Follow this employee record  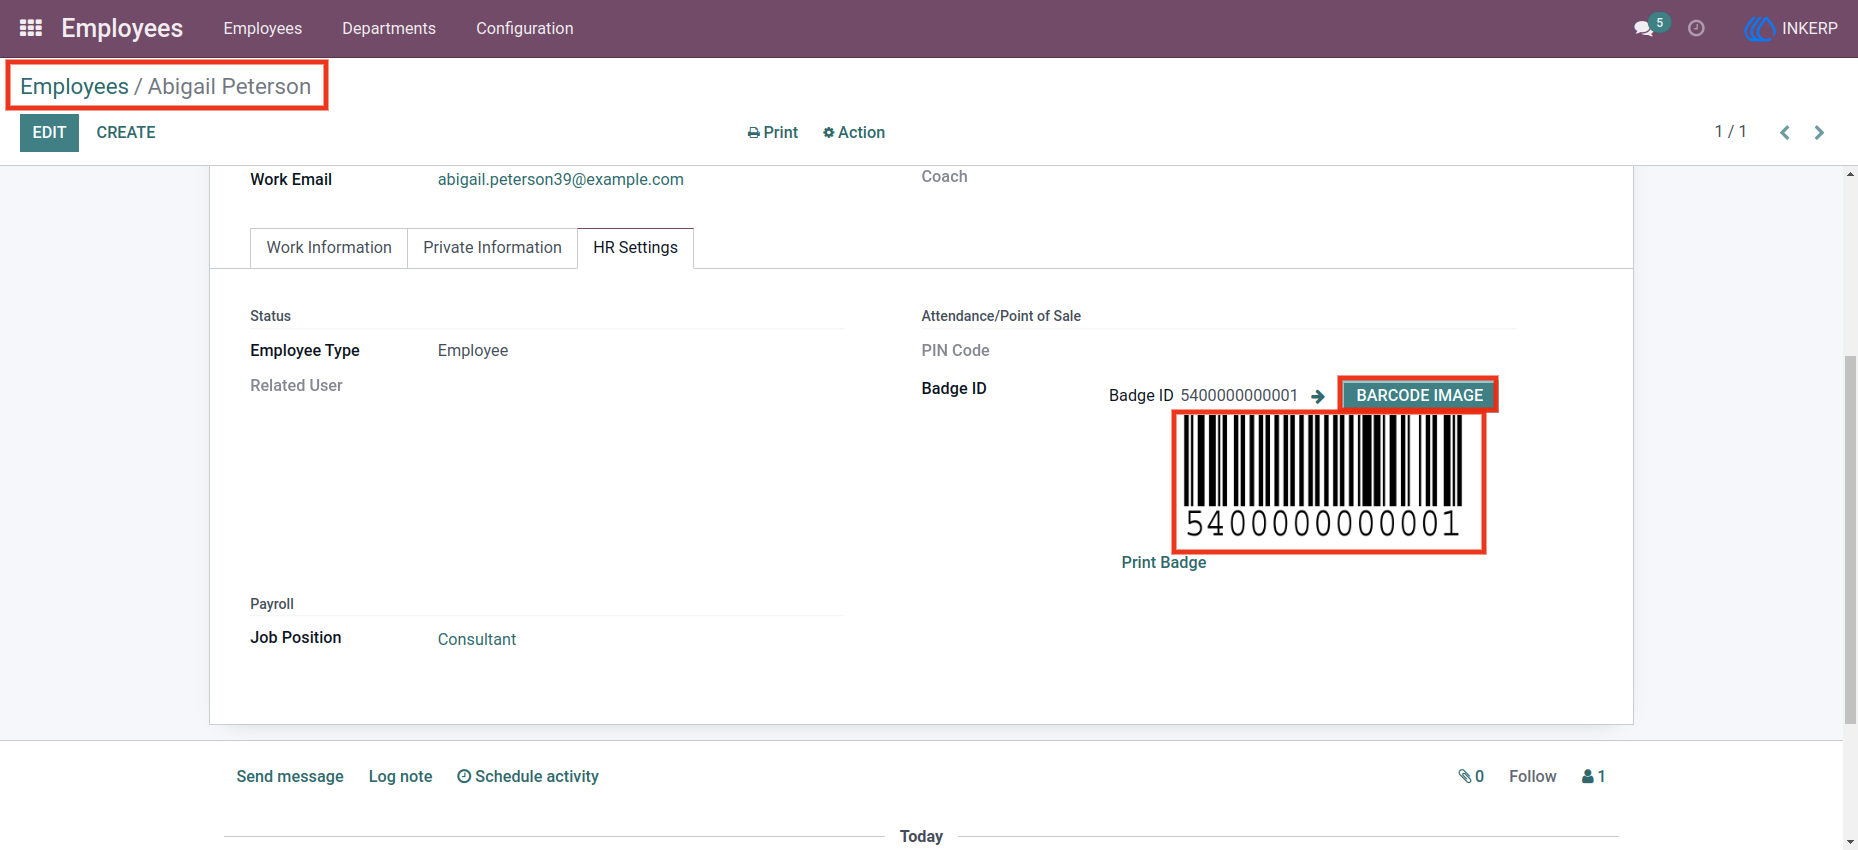click(x=1533, y=776)
